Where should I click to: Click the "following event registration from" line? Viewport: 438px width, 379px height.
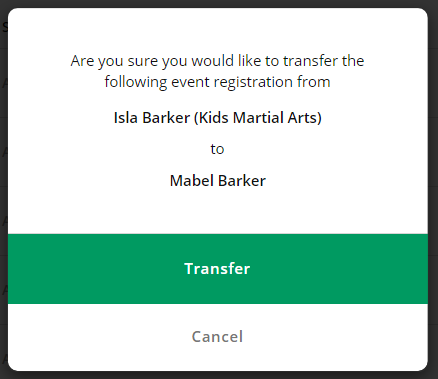(217, 82)
